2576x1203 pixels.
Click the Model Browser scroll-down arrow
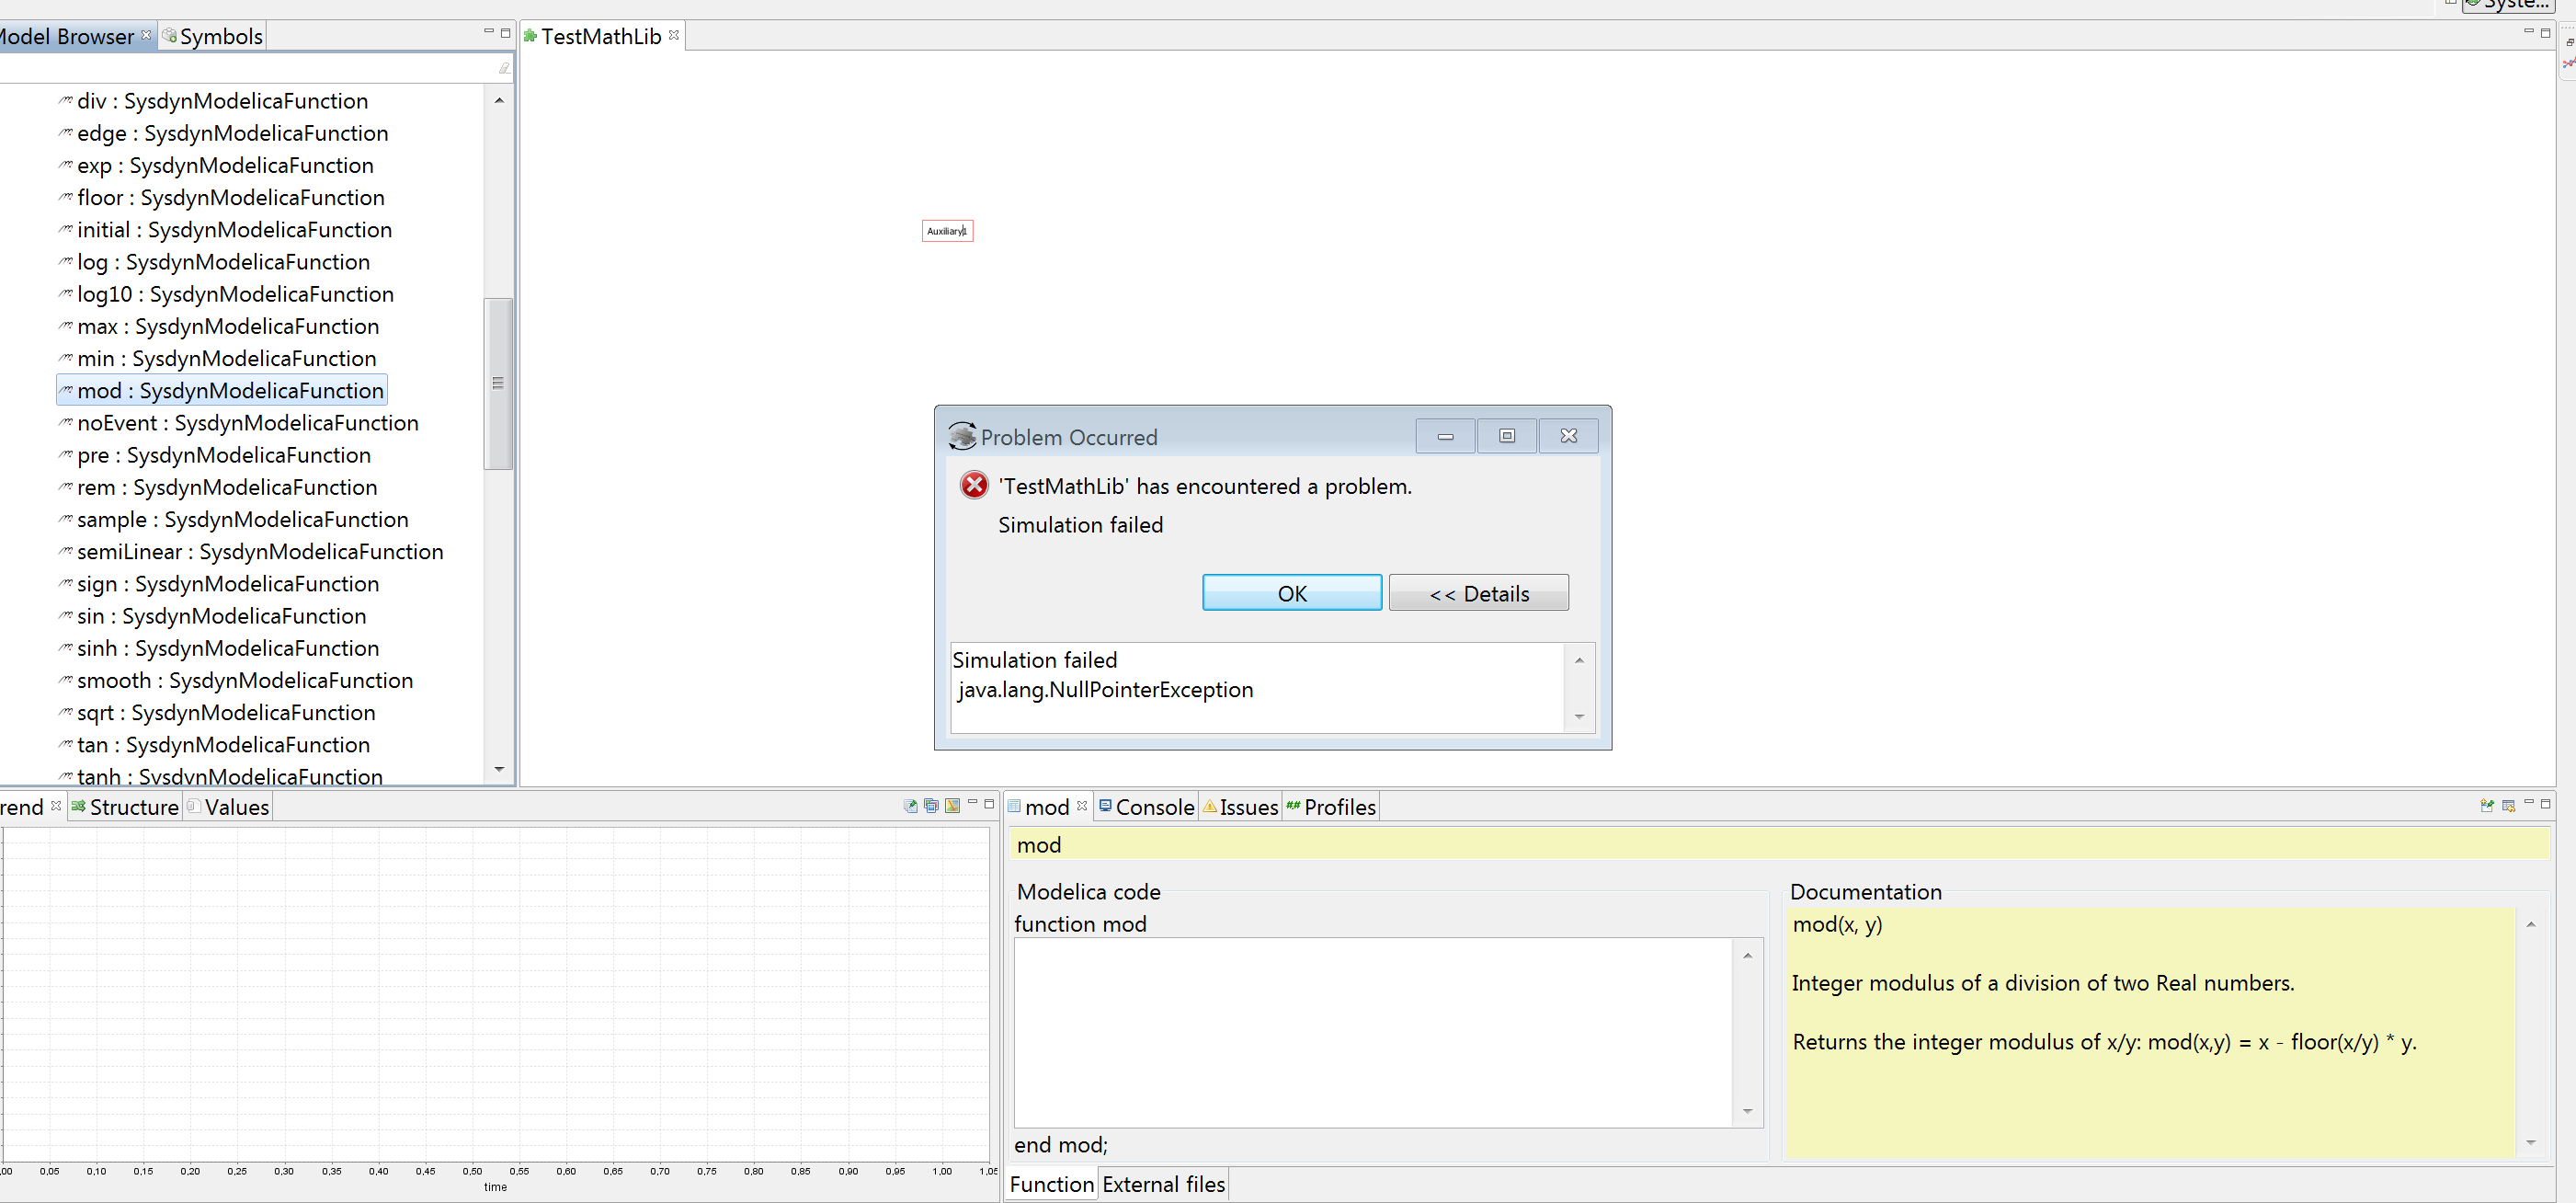point(499,769)
